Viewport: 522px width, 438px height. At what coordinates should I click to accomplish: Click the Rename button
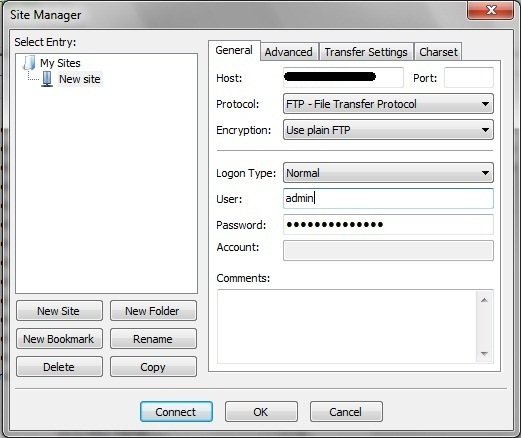(153, 339)
